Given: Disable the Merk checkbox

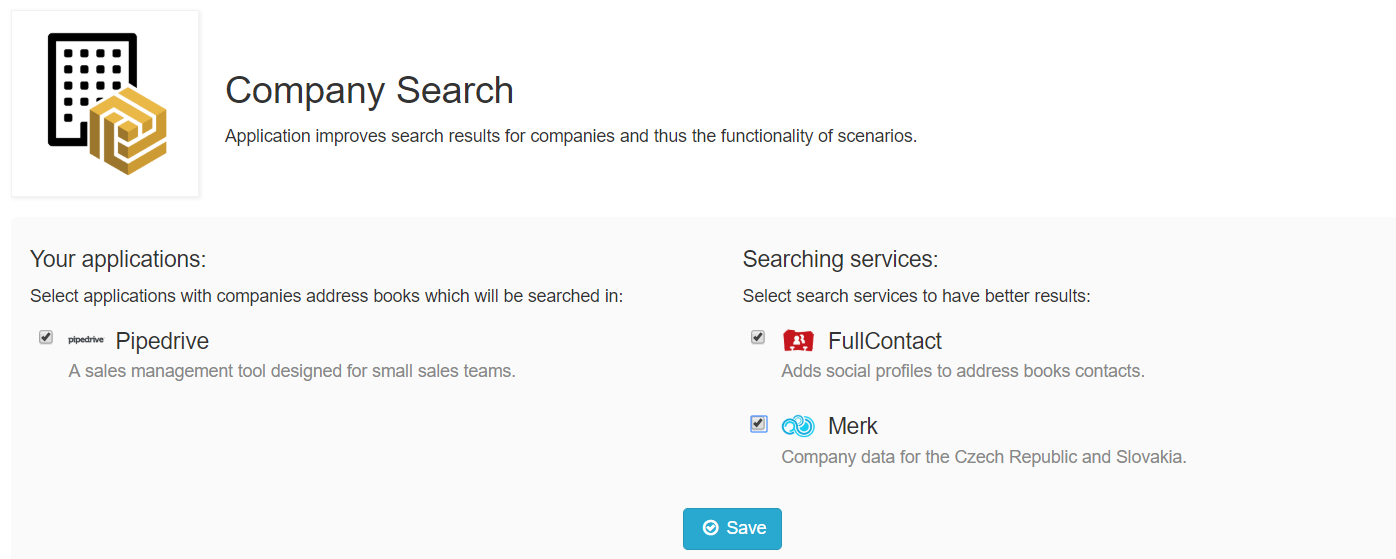Looking at the screenshot, I should 758,424.
